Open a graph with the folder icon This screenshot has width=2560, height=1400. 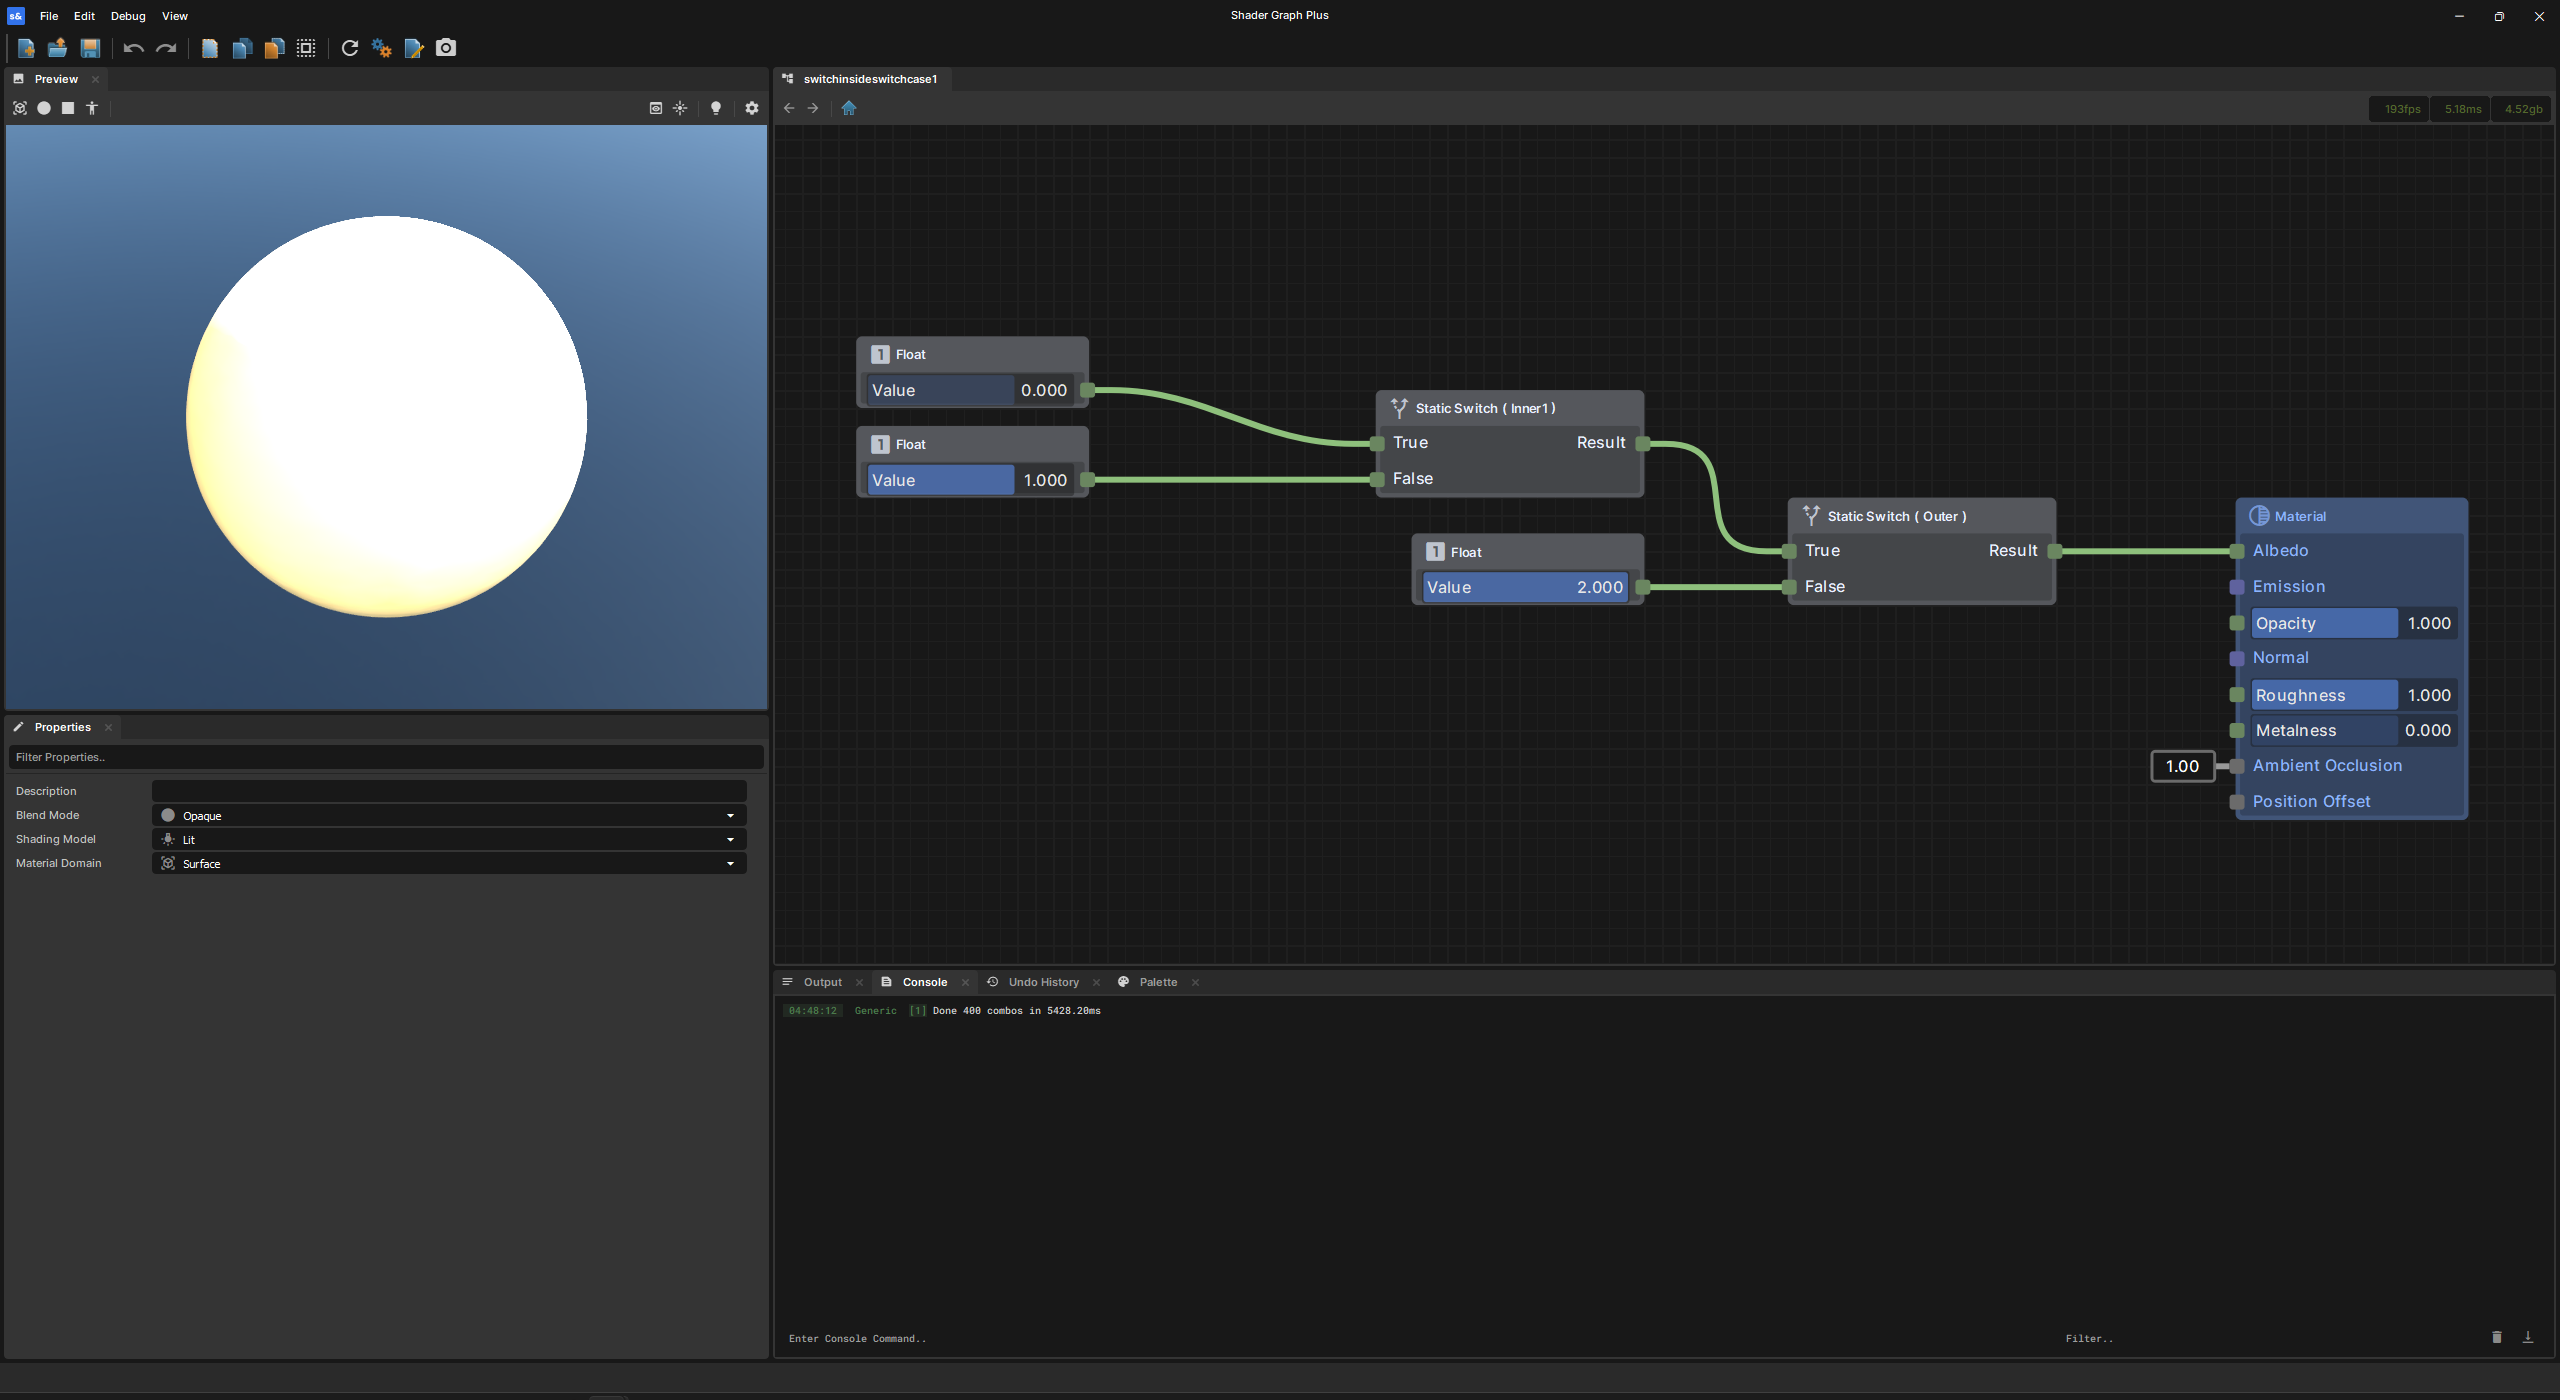coord(58,48)
